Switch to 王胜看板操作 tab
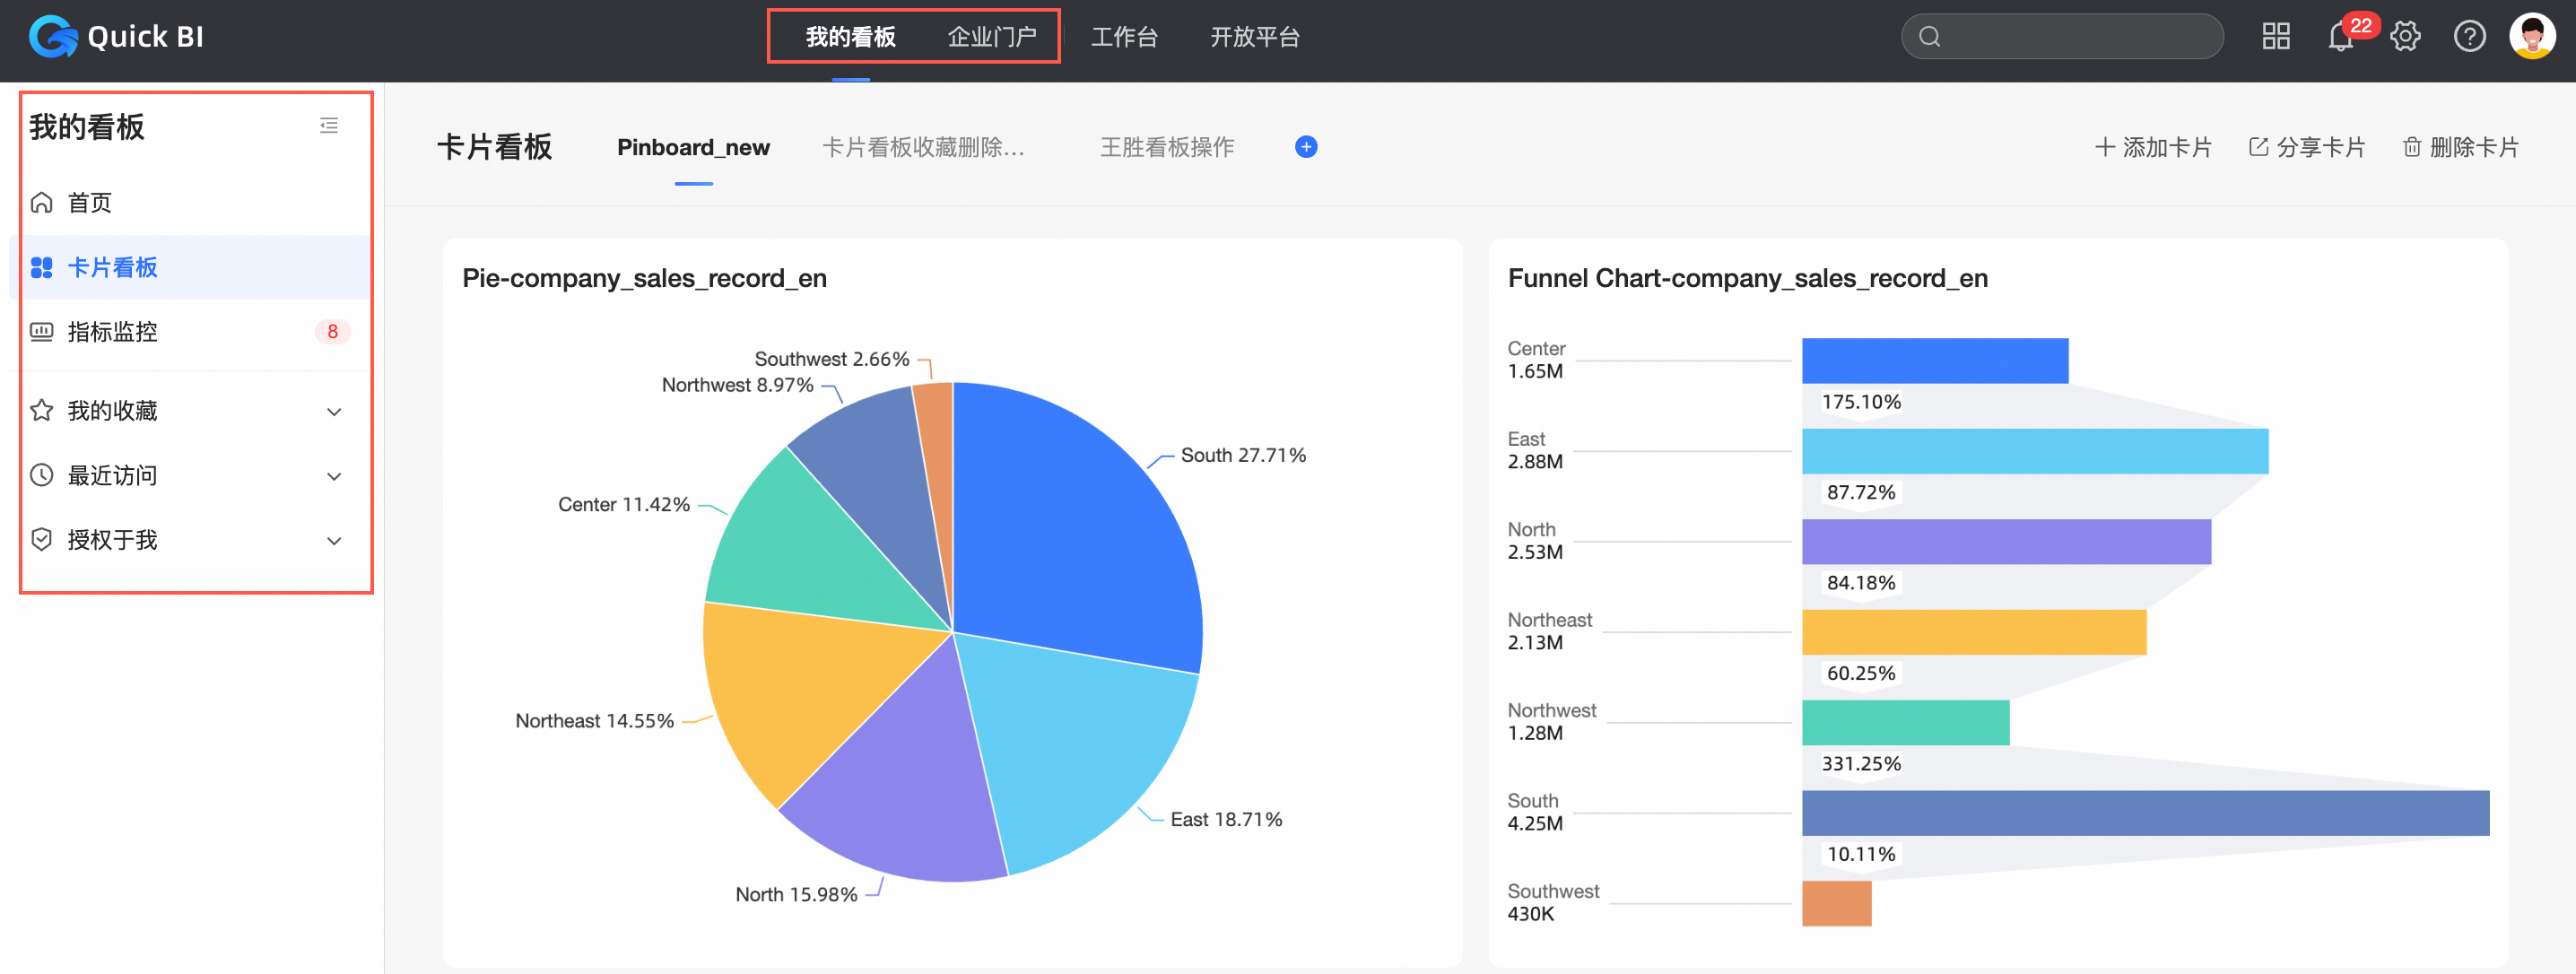The height and width of the screenshot is (974, 2576). coord(1166,147)
